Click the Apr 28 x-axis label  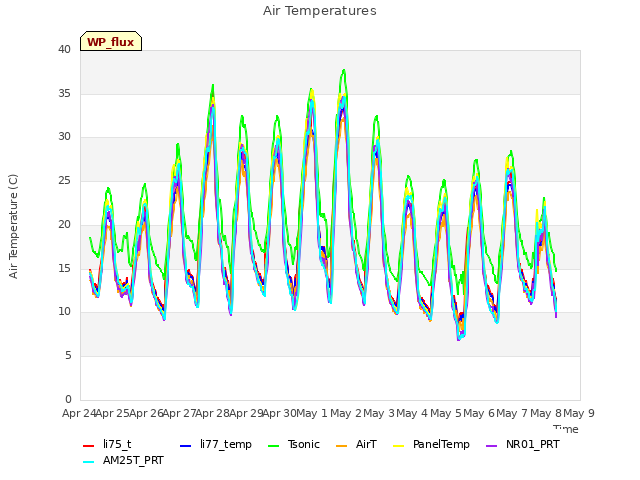212,413
